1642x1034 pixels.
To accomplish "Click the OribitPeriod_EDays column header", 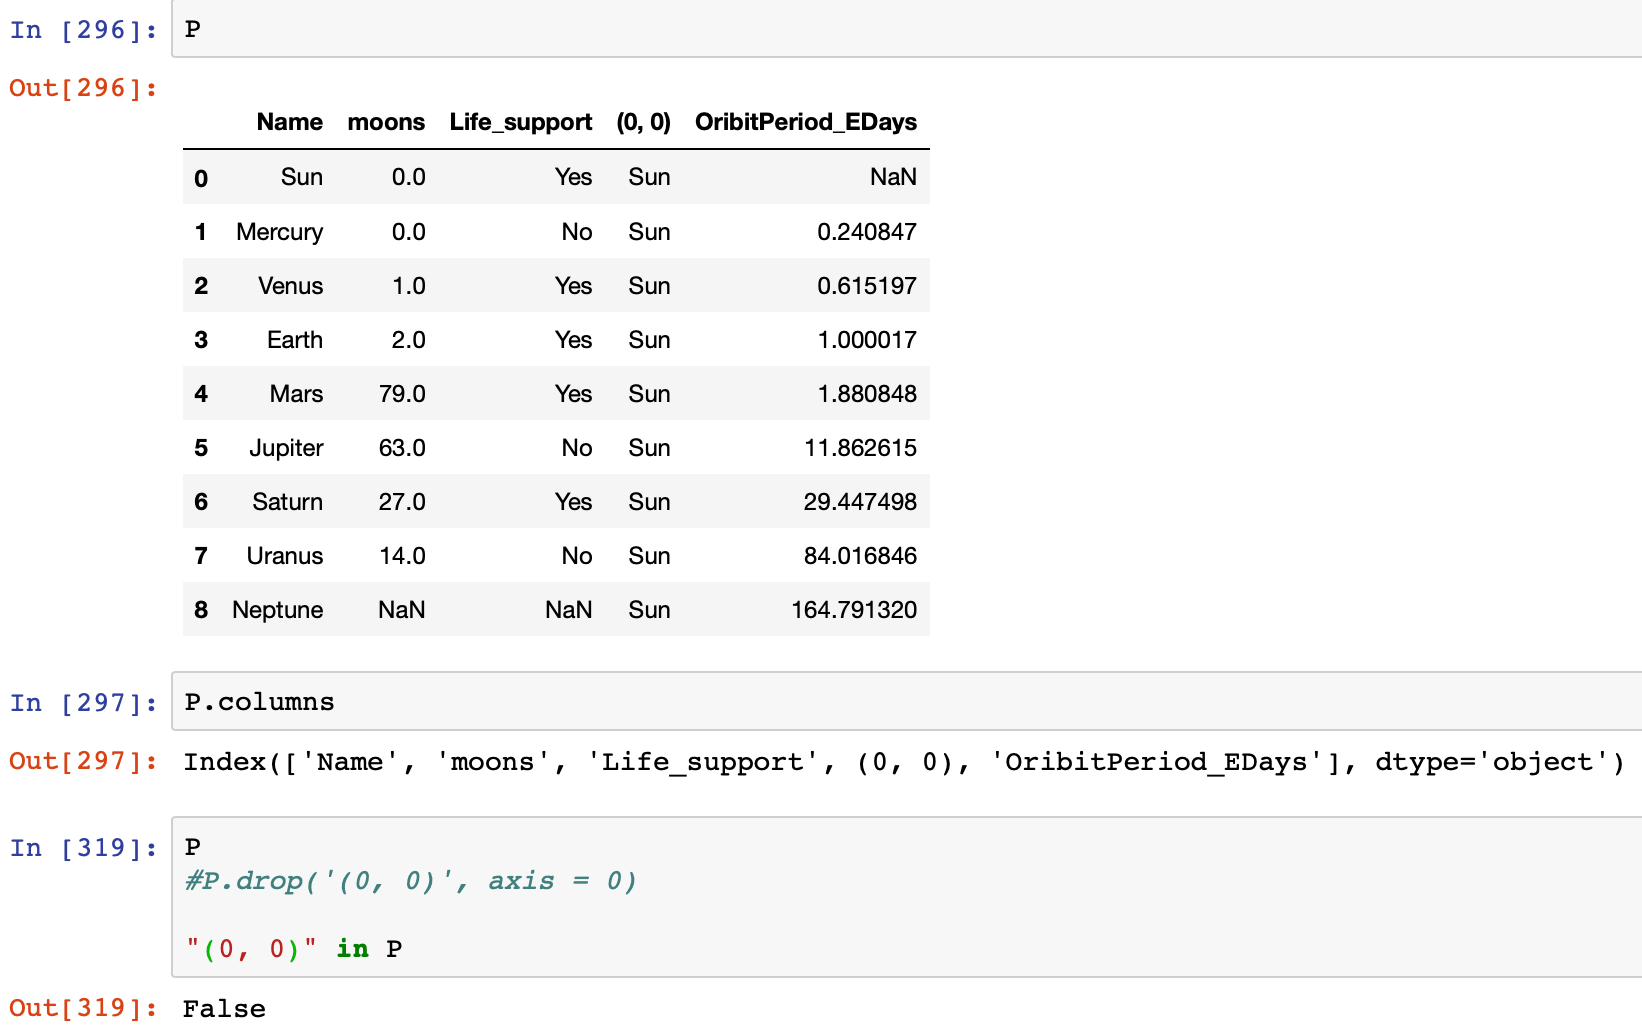I will click(x=805, y=121).
